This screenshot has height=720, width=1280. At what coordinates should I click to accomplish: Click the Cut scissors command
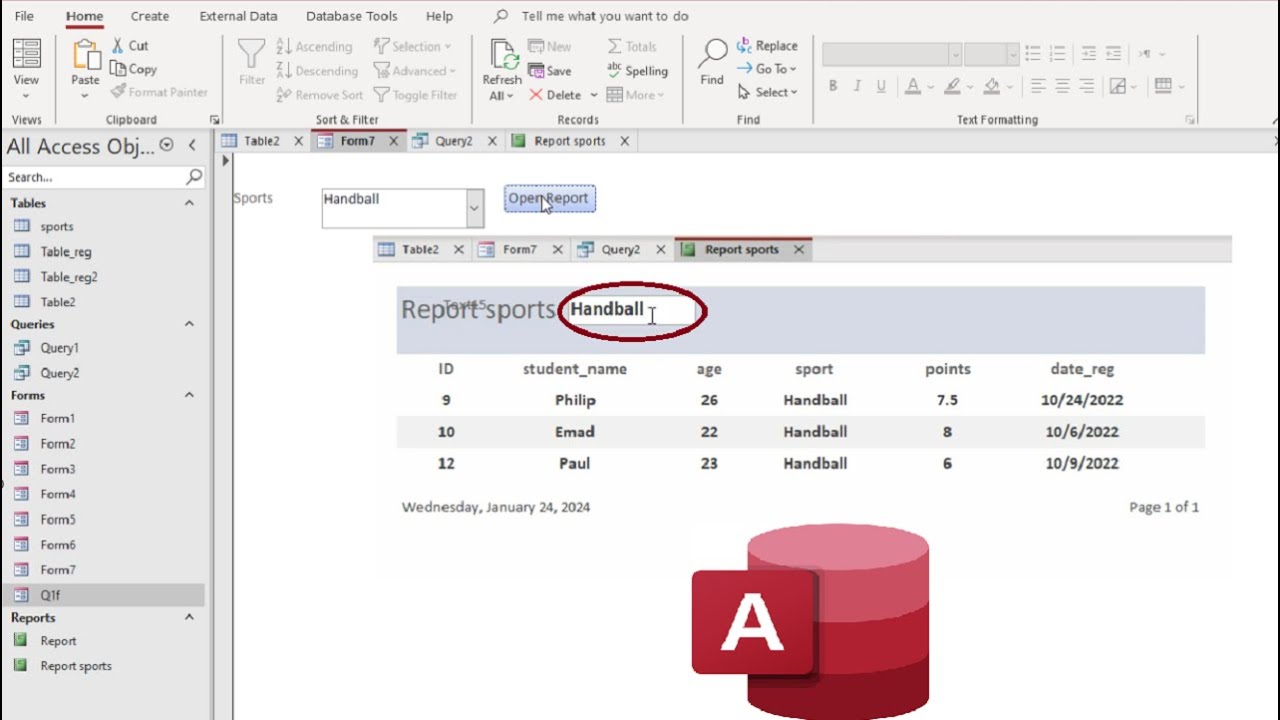(129, 45)
